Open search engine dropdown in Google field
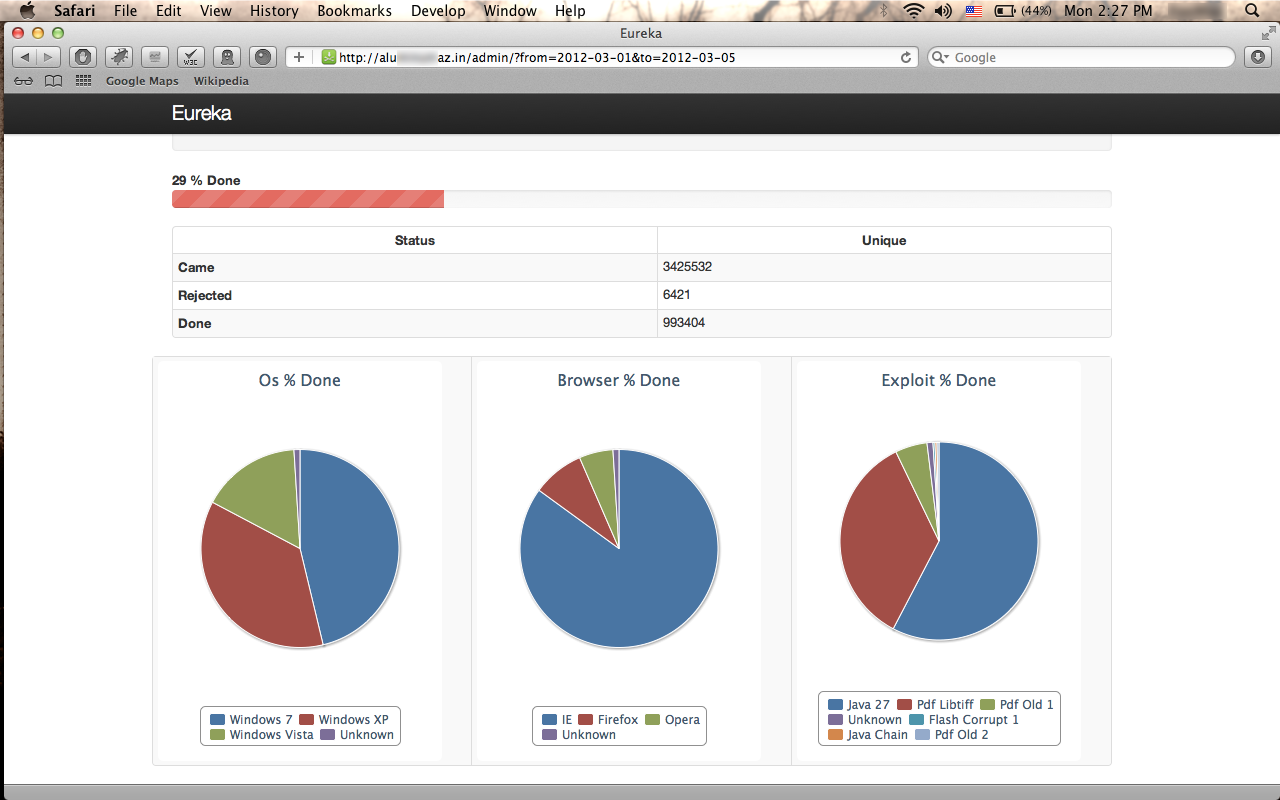This screenshot has width=1280, height=800. 940,57
